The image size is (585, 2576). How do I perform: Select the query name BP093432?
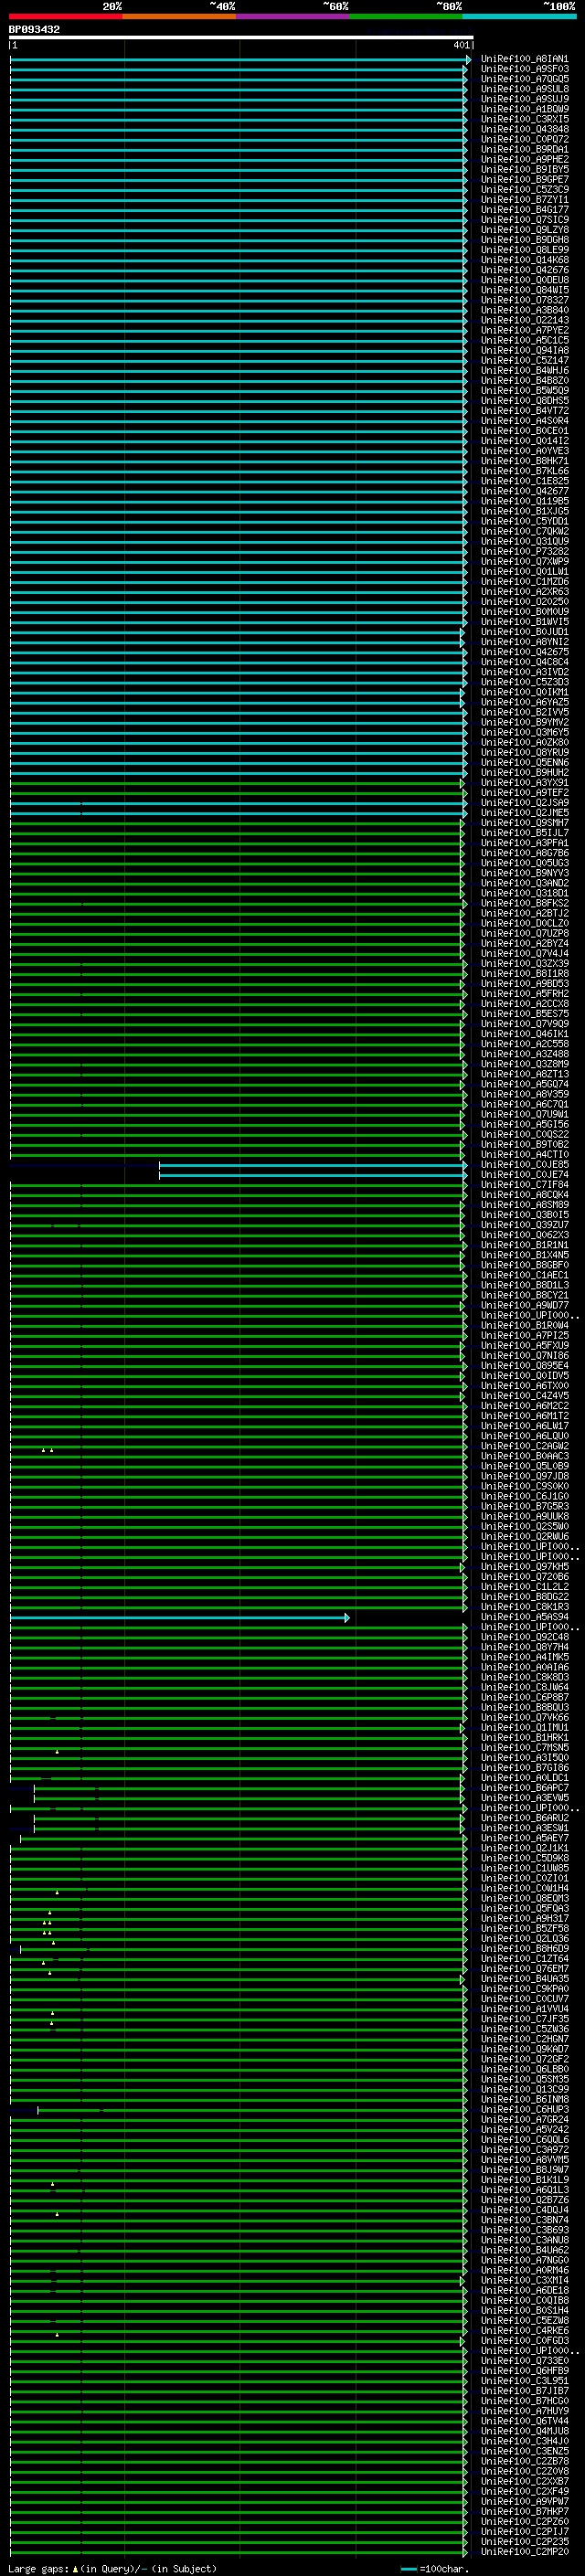34,30
